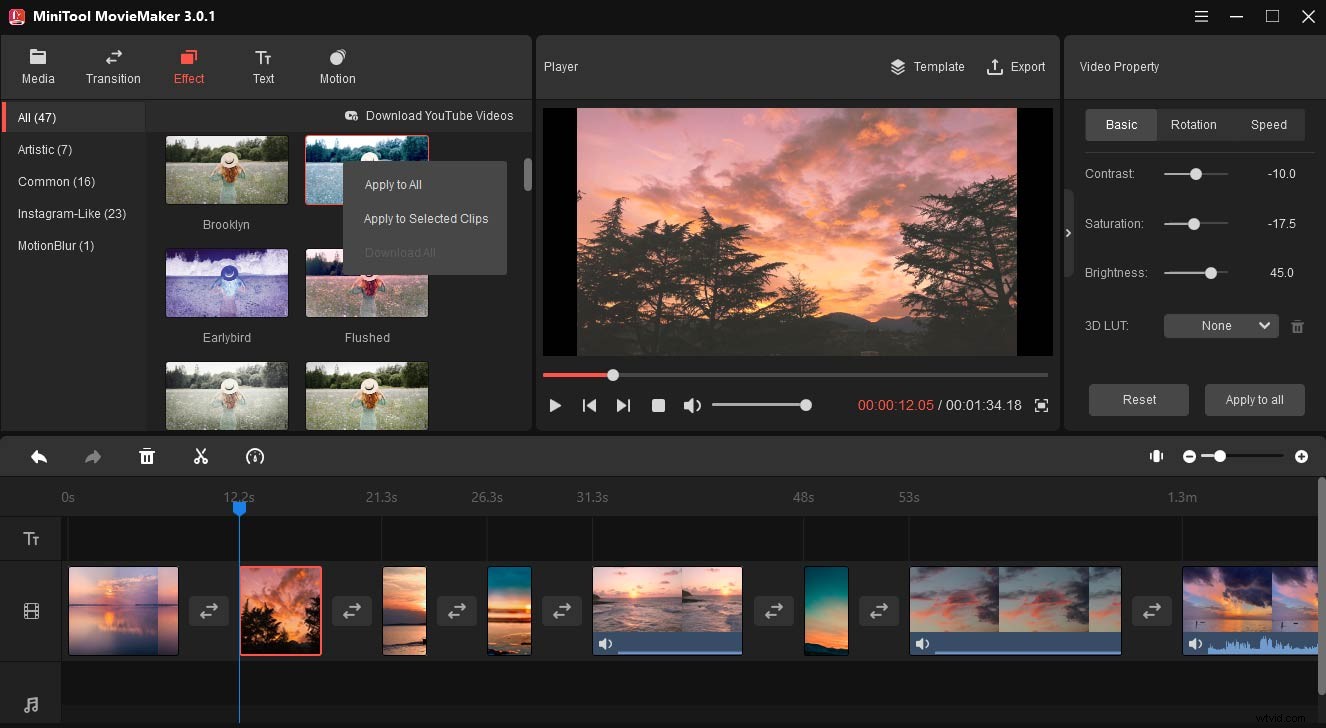This screenshot has width=1326, height=728.
Task: Click the Reset button
Action: [1138, 399]
